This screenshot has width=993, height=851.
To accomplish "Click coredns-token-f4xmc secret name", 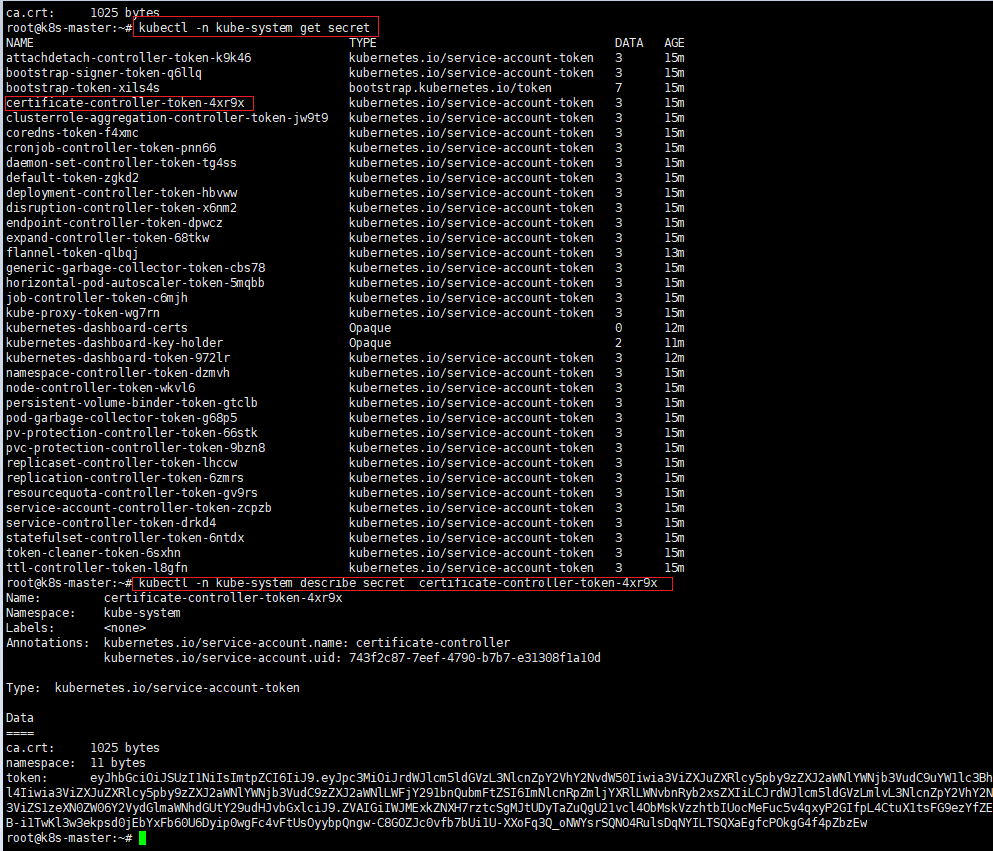I will click(72, 133).
